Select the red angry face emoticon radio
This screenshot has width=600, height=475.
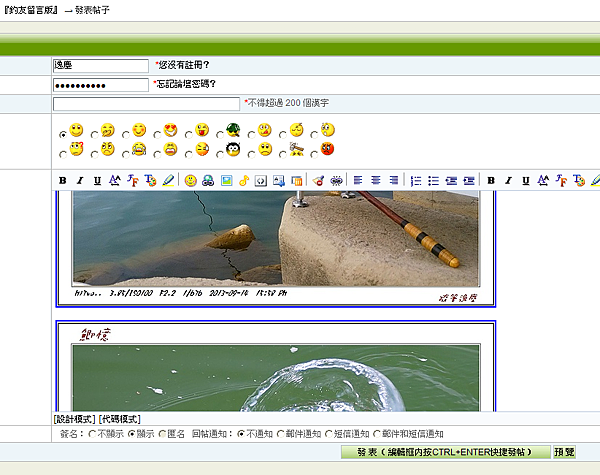click(x=314, y=154)
